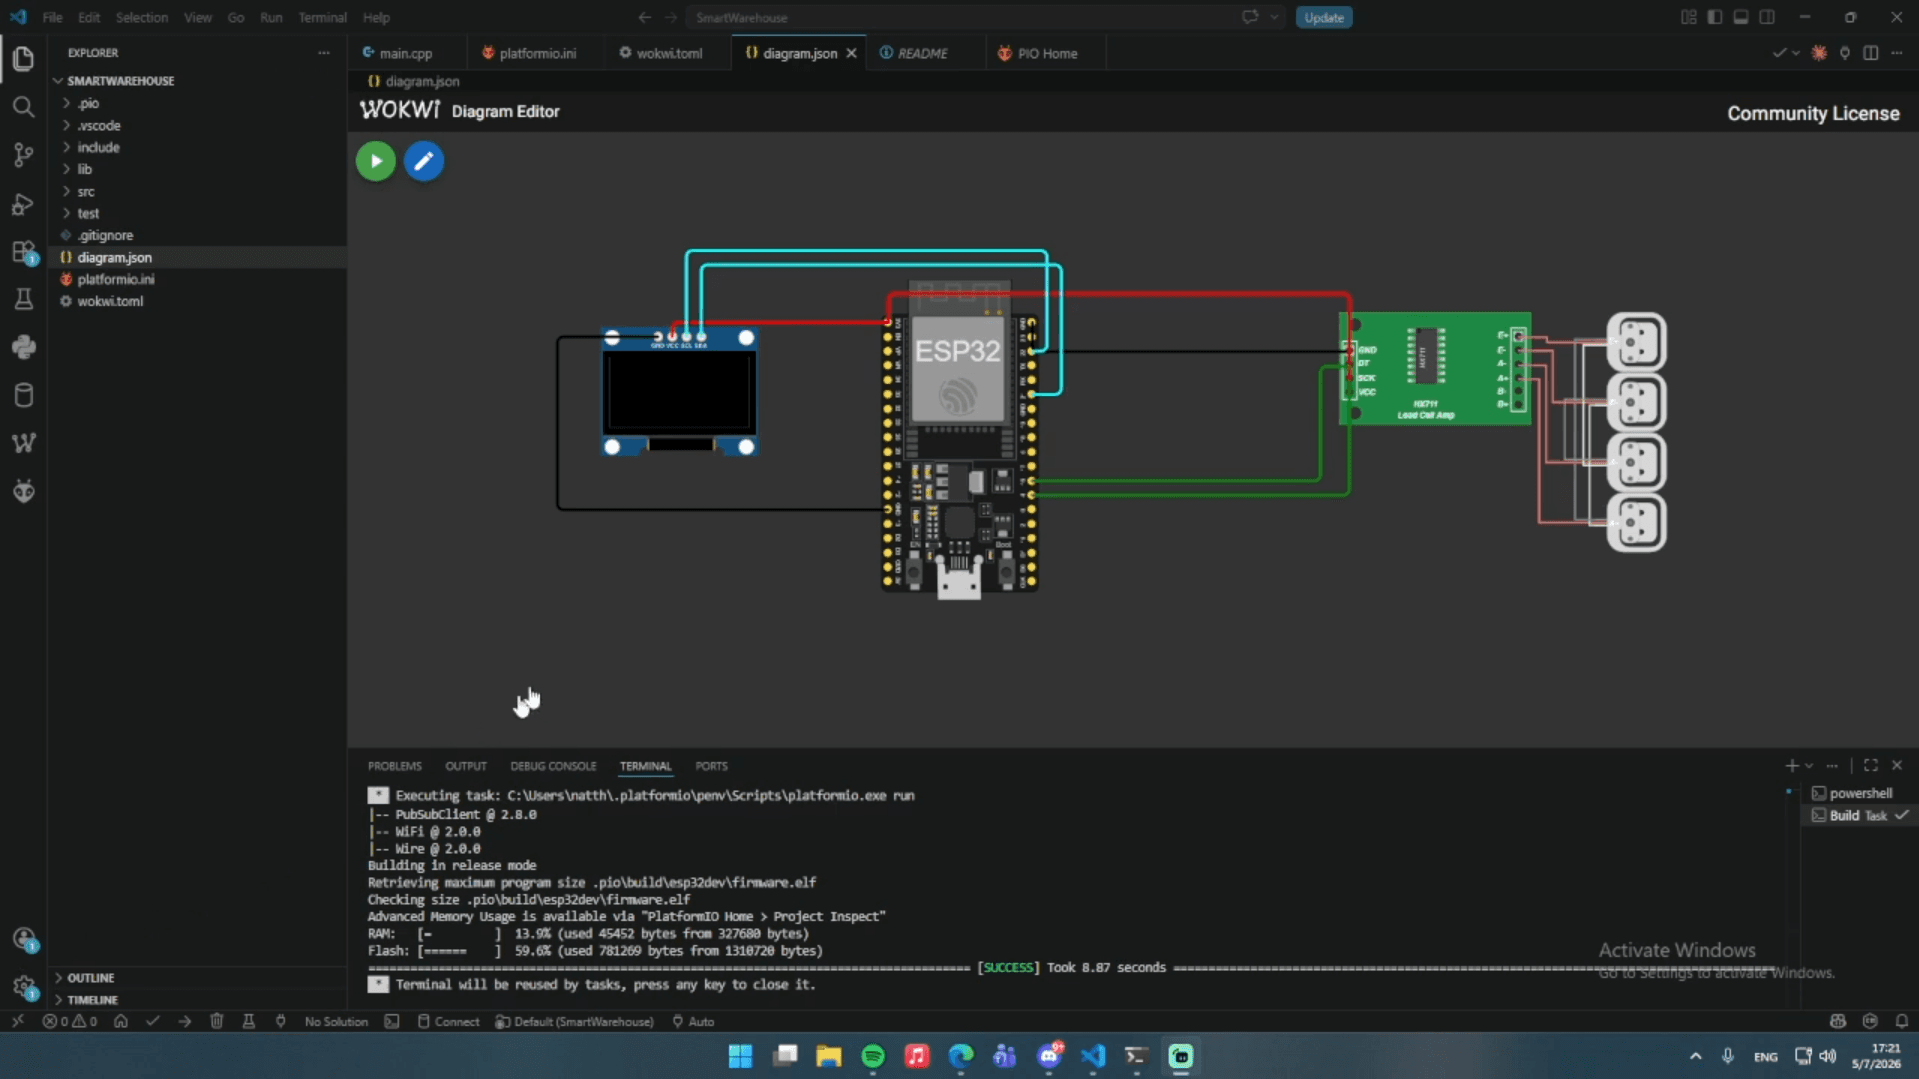This screenshot has height=1079, width=1919.
Task: Toggle the bottom panel visibility
Action: [1741, 17]
